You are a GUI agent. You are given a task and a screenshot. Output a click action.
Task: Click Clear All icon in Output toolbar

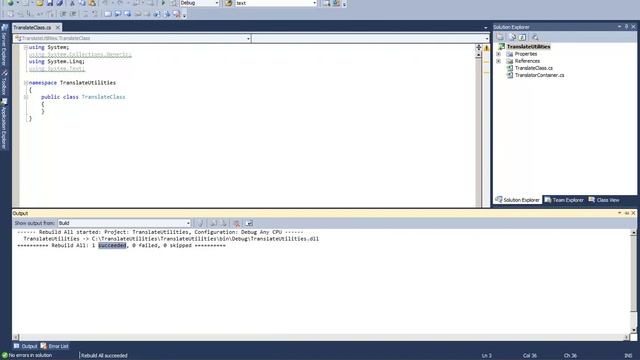click(x=236, y=223)
